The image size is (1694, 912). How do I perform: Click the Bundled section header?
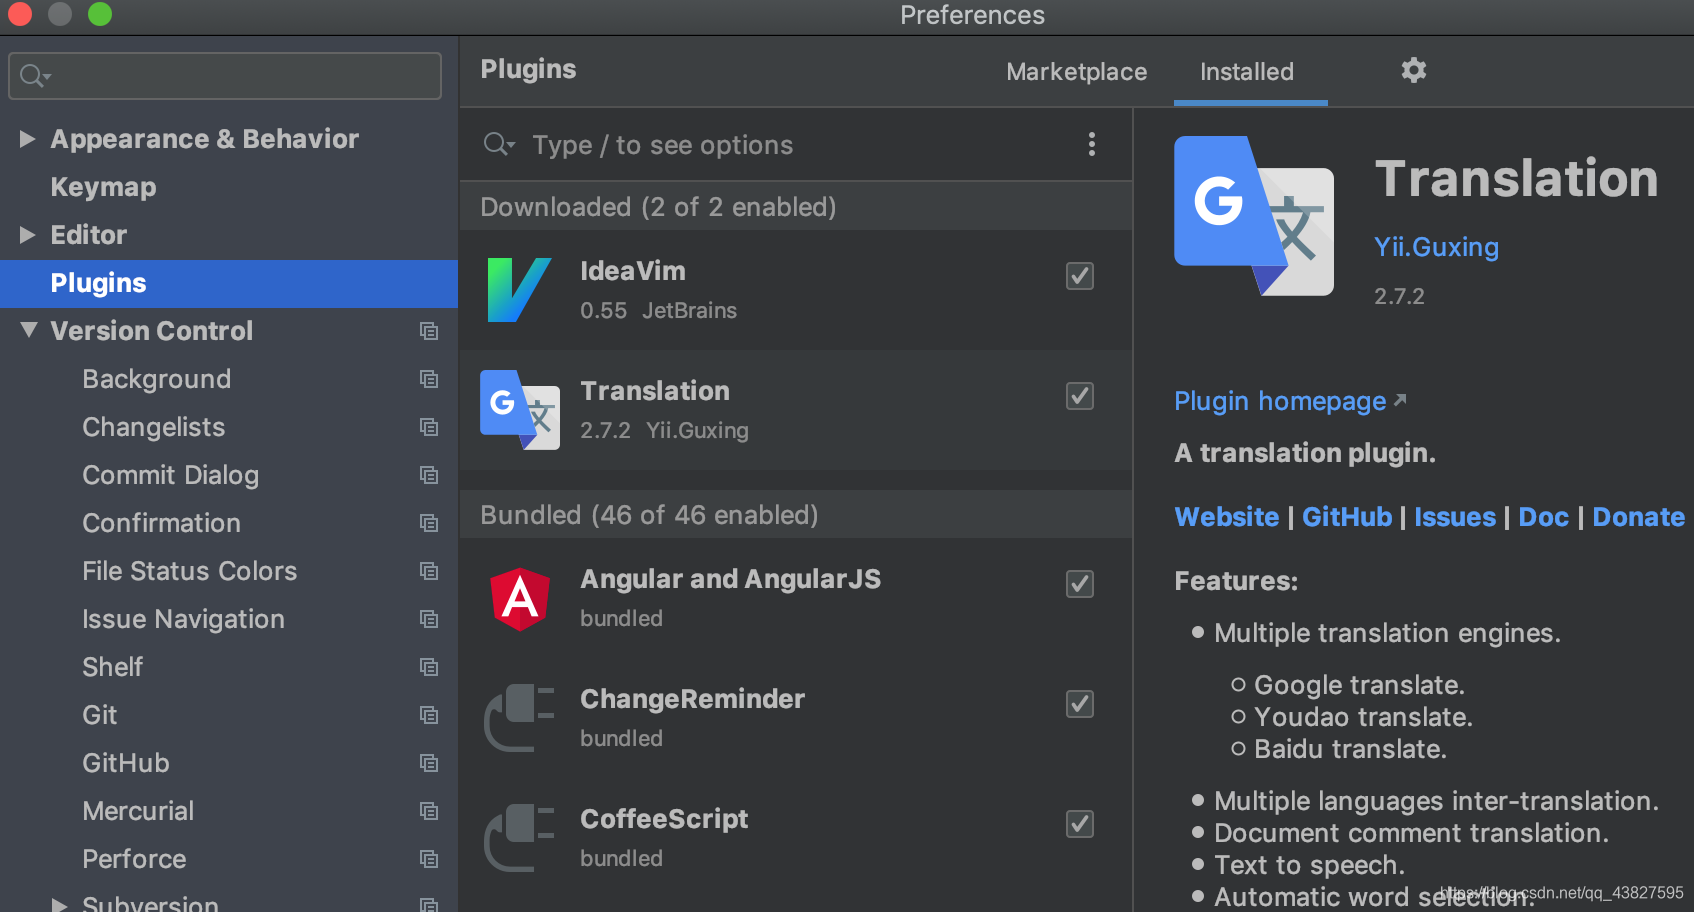point(796,515)
